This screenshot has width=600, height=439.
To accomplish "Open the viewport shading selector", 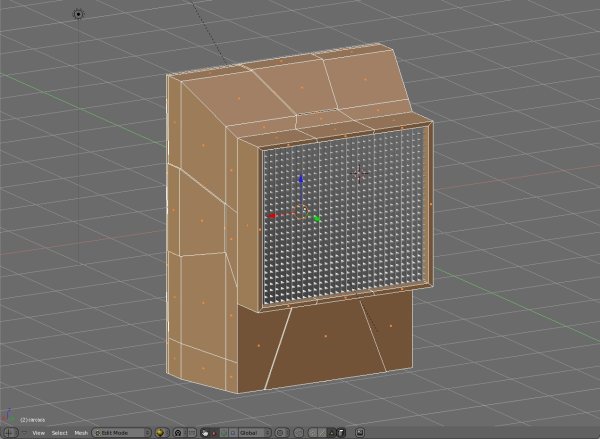I will pos(161,433).
